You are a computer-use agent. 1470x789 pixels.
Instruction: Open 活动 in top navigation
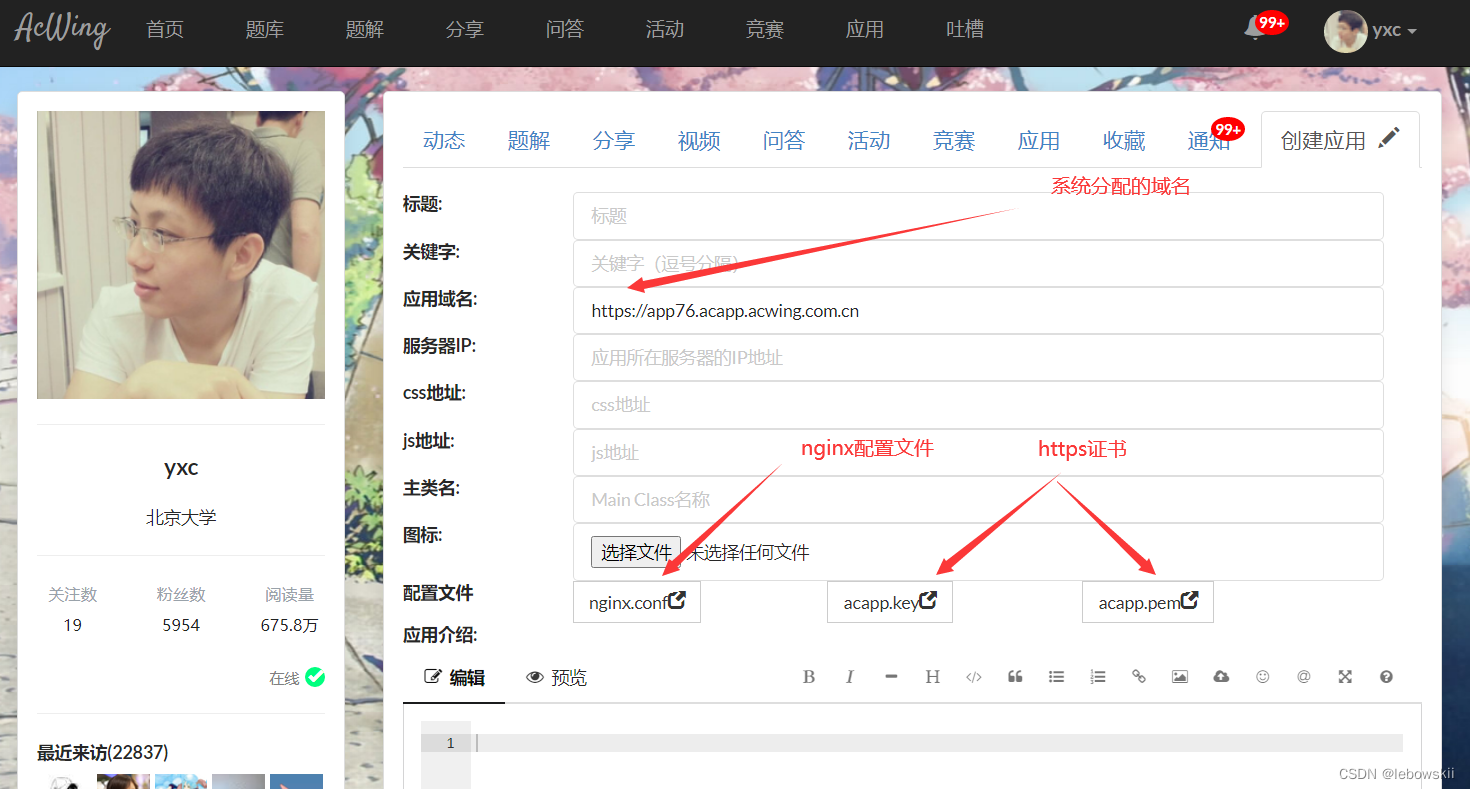click(x=665, y=30)
